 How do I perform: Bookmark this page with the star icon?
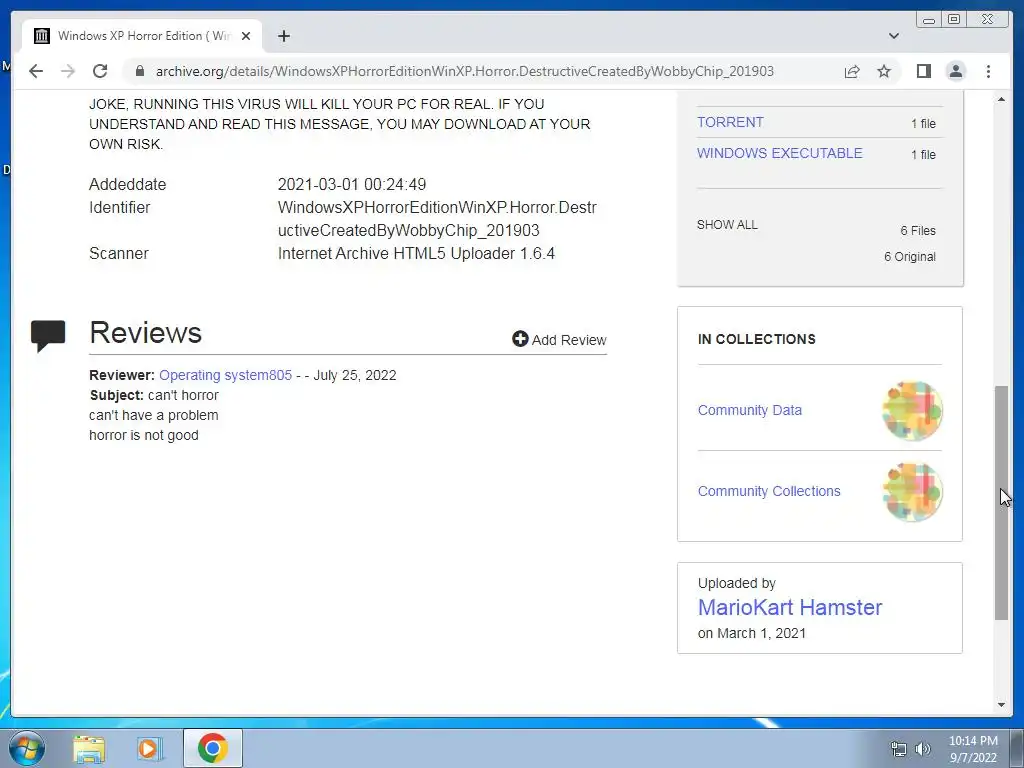(884, 71)
